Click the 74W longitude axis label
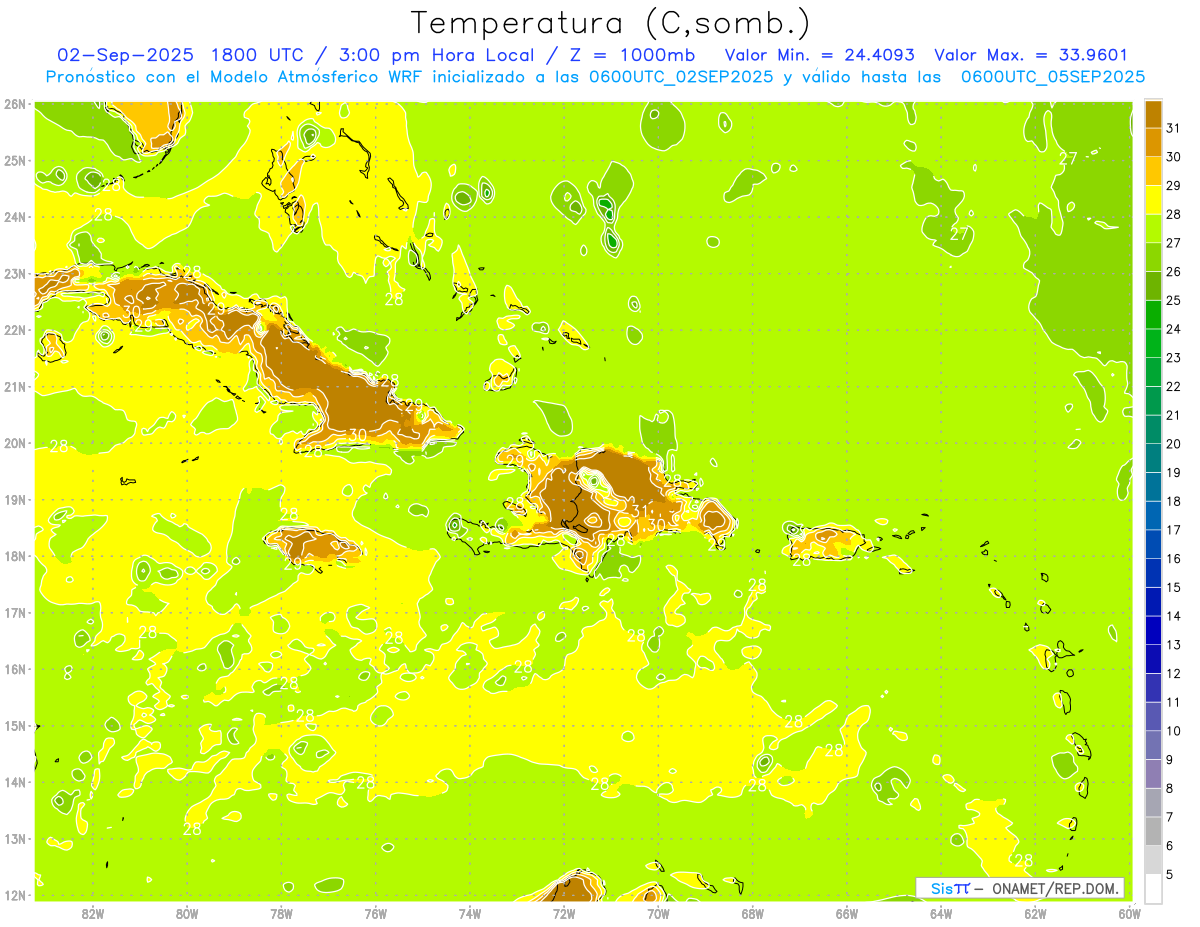The image size is (1200, 927). click(470, 913)
